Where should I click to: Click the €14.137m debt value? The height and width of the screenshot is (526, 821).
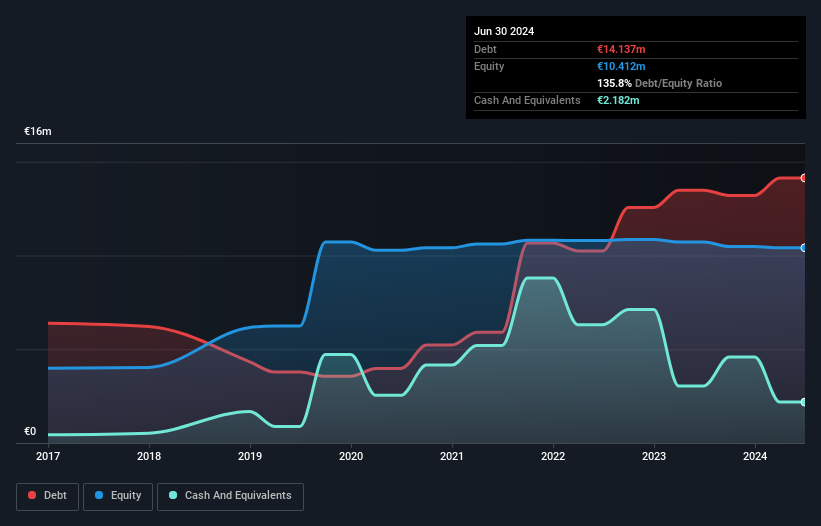click(621, 49)
